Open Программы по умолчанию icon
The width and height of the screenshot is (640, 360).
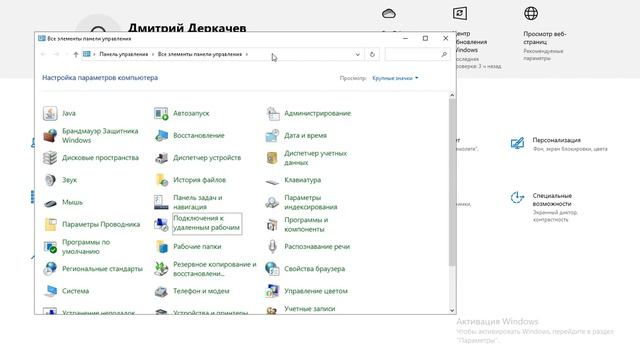(x=50, y=247)
